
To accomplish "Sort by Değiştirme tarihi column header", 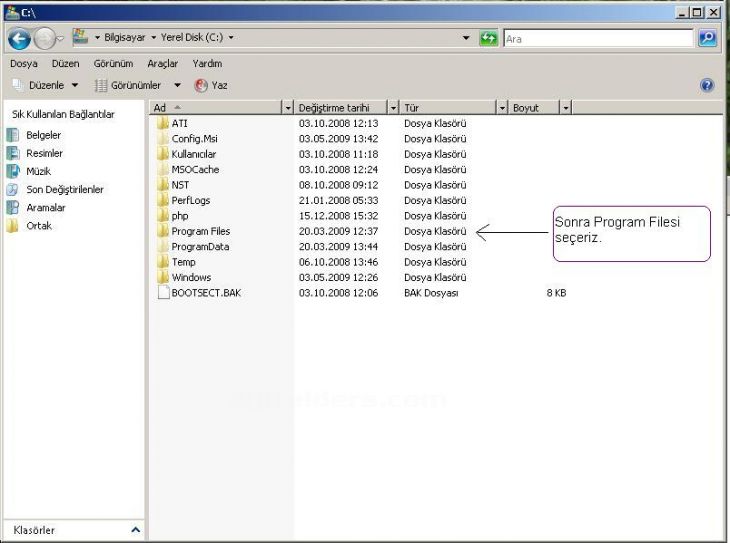I will (x=341, y=108).
